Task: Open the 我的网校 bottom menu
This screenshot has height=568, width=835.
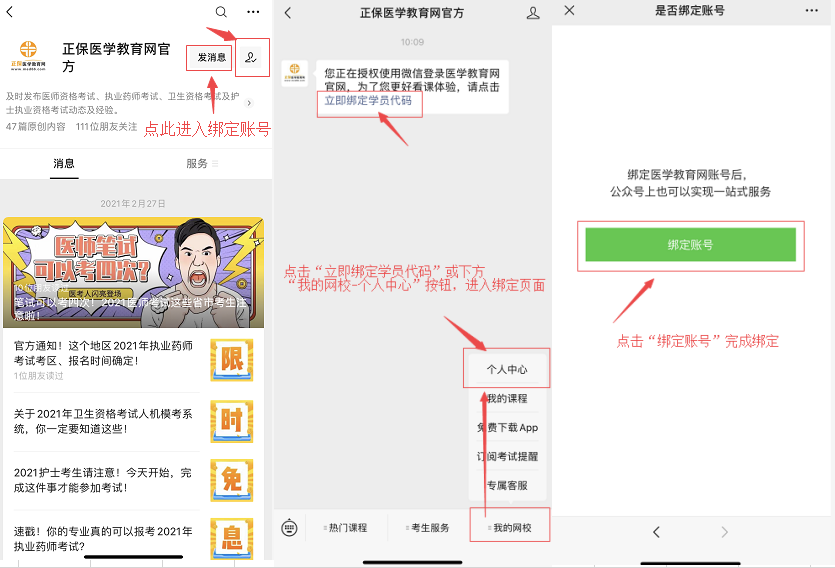Action: tap(510, 528)
